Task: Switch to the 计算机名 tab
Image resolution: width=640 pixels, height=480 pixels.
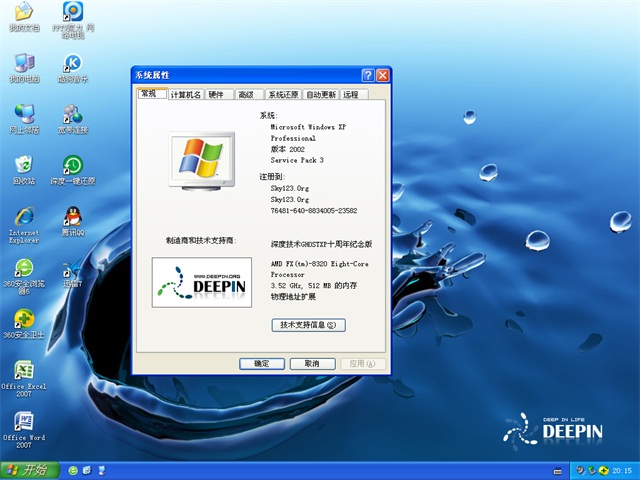Action: coord(186,95)
